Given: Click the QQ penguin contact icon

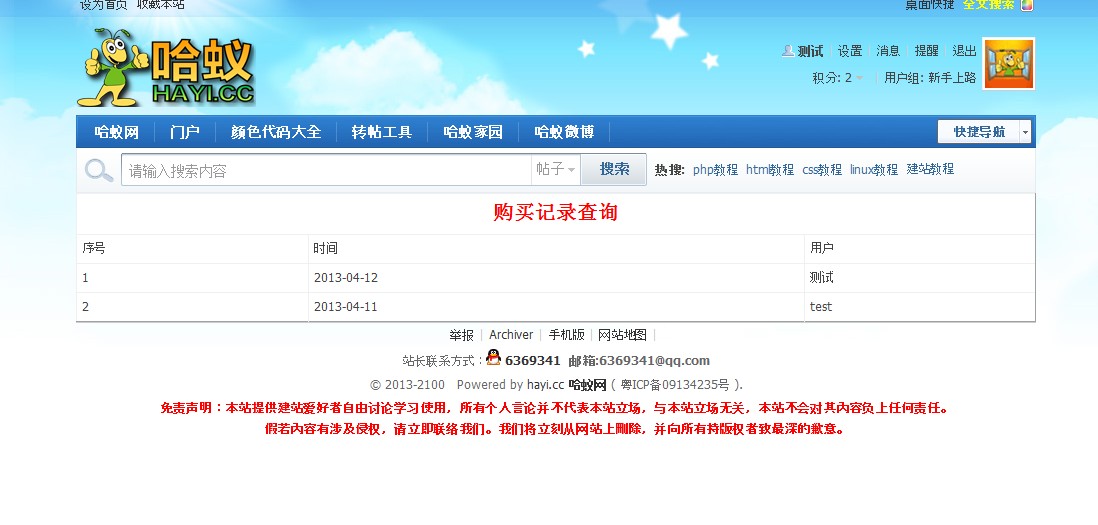Looking at the screenshot, I should click(x=494, y=358).
